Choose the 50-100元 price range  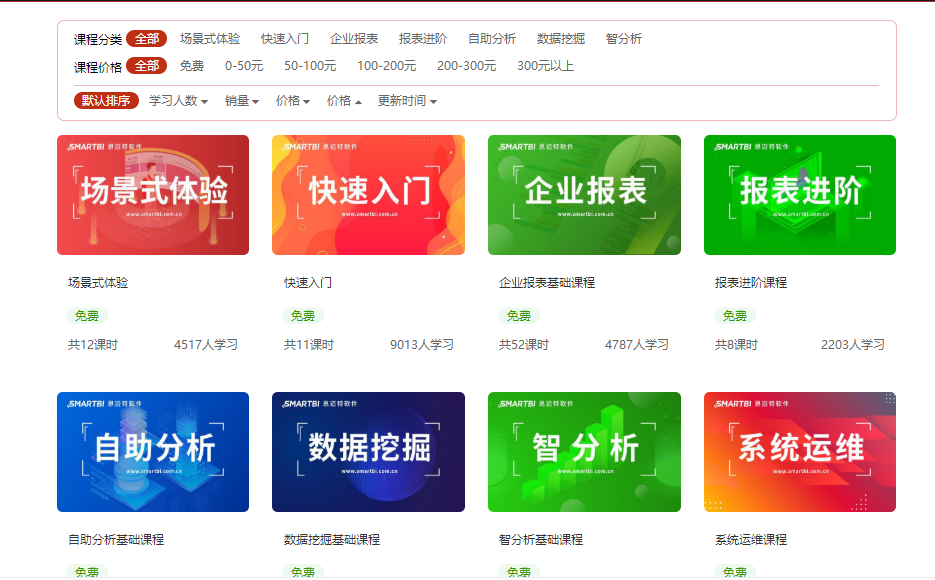coord(310,66)
